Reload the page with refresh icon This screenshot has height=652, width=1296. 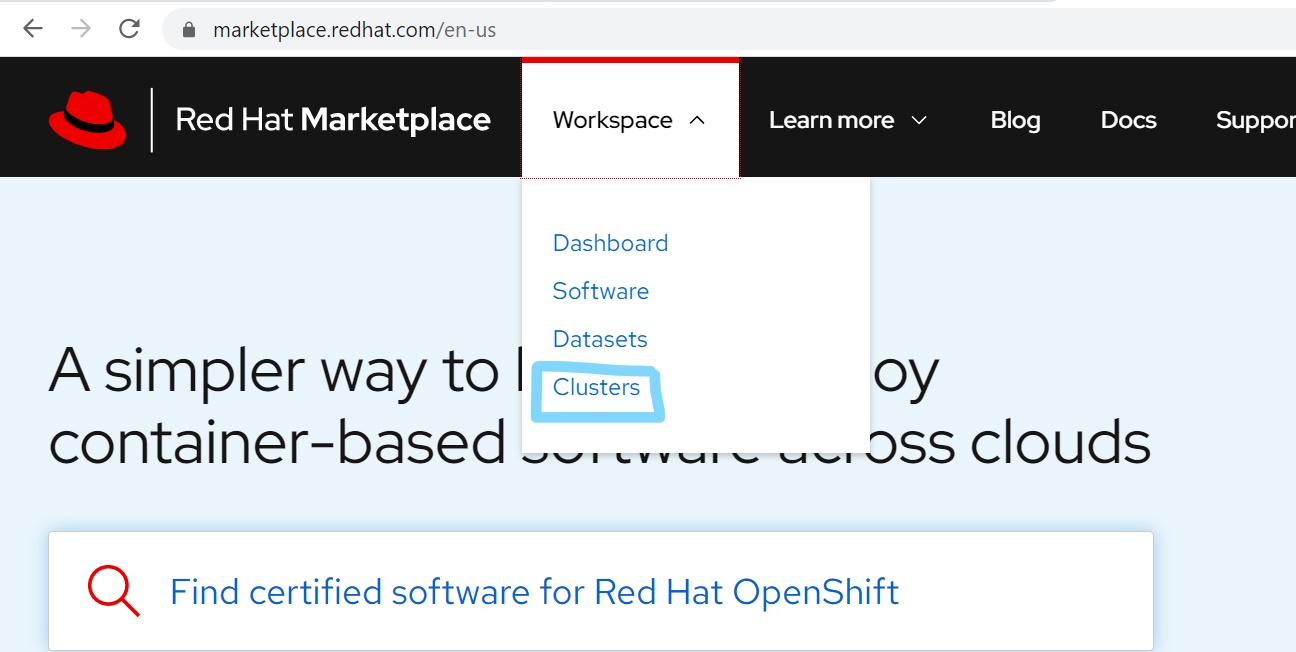click(129, 29)
